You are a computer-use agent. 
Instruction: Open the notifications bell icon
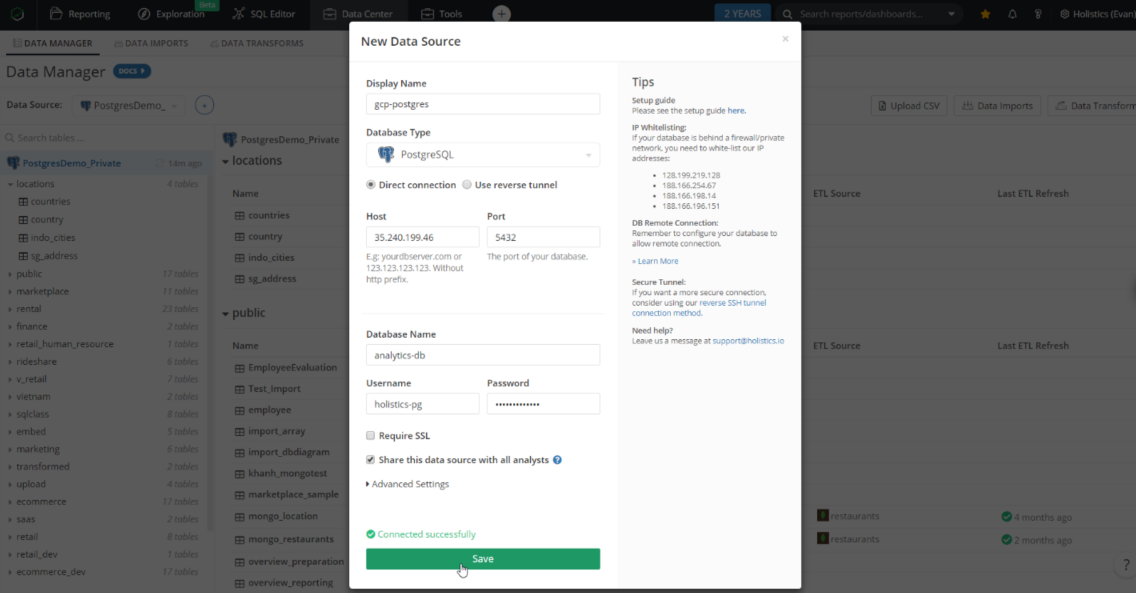[1012, 14]
